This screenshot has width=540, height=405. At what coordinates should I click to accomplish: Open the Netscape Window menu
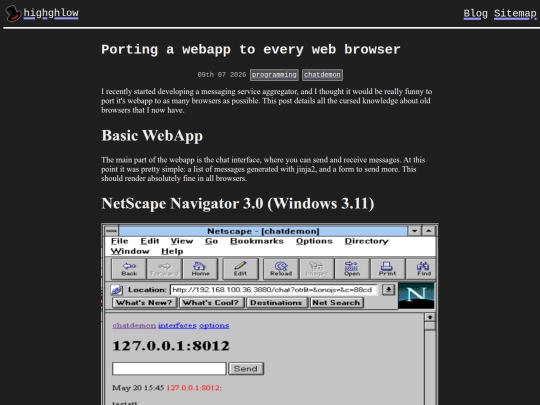(130, 251)
